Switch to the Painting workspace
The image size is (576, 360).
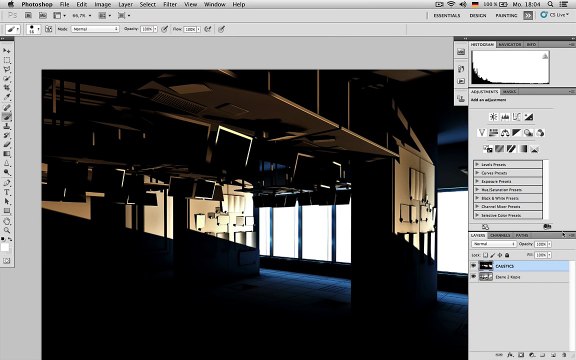506,15
